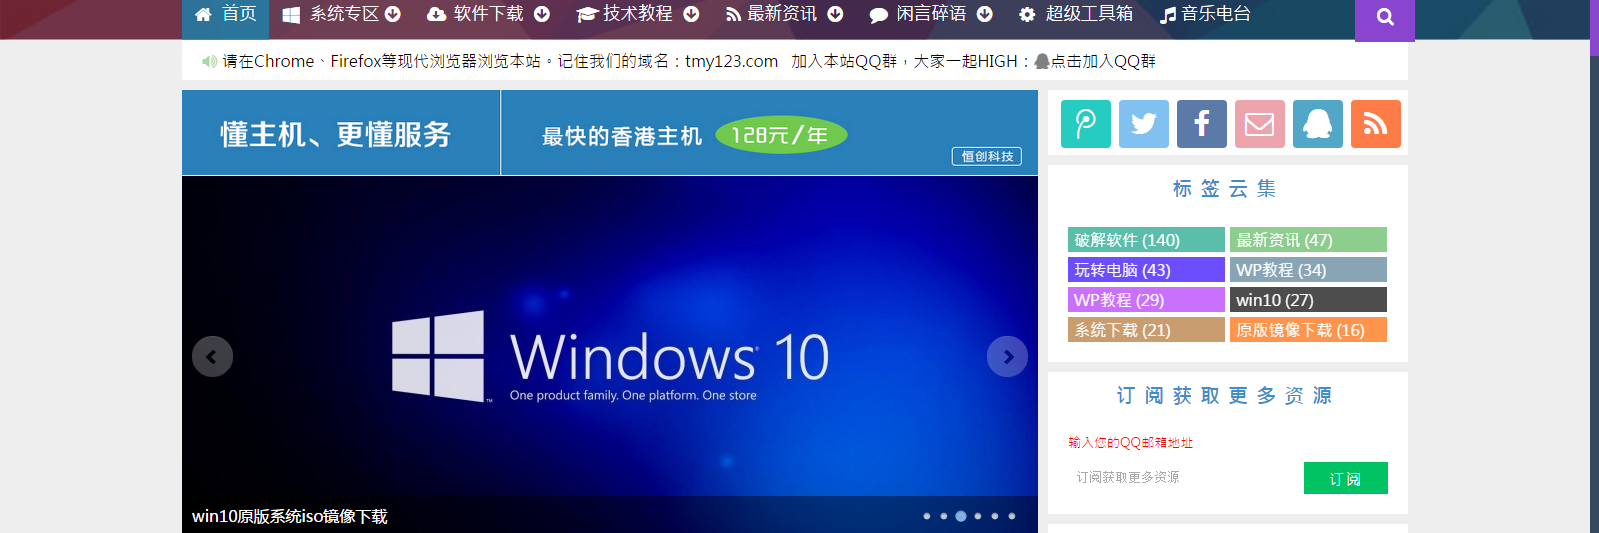Click the QQ email subscription input field

click(1186, 478)
